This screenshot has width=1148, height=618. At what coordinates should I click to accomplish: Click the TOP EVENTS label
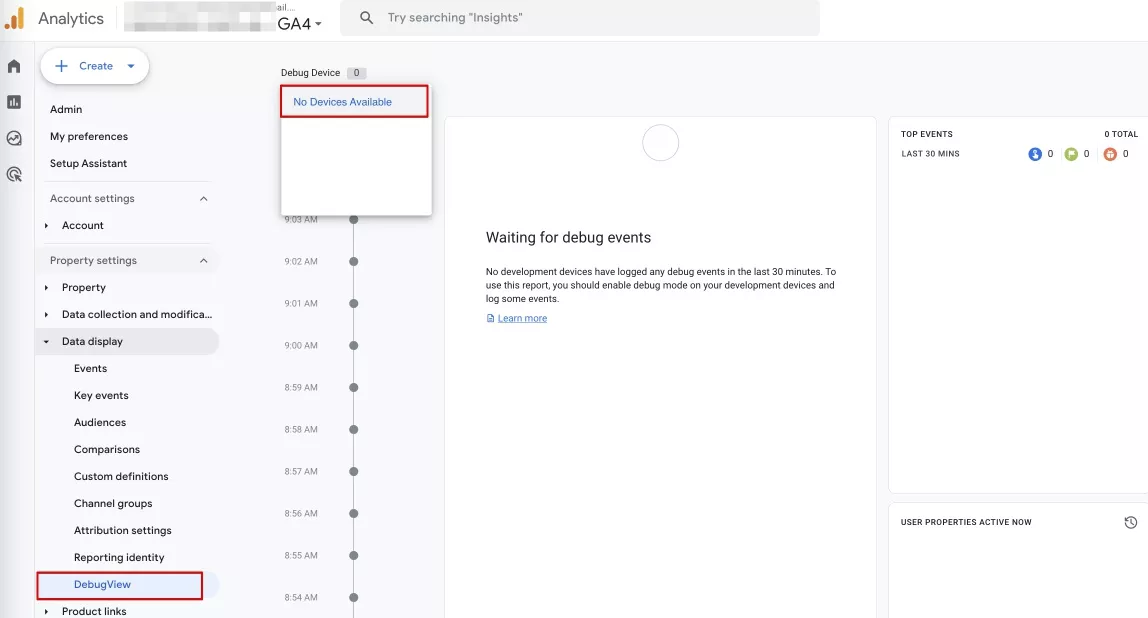pos(927,134)
